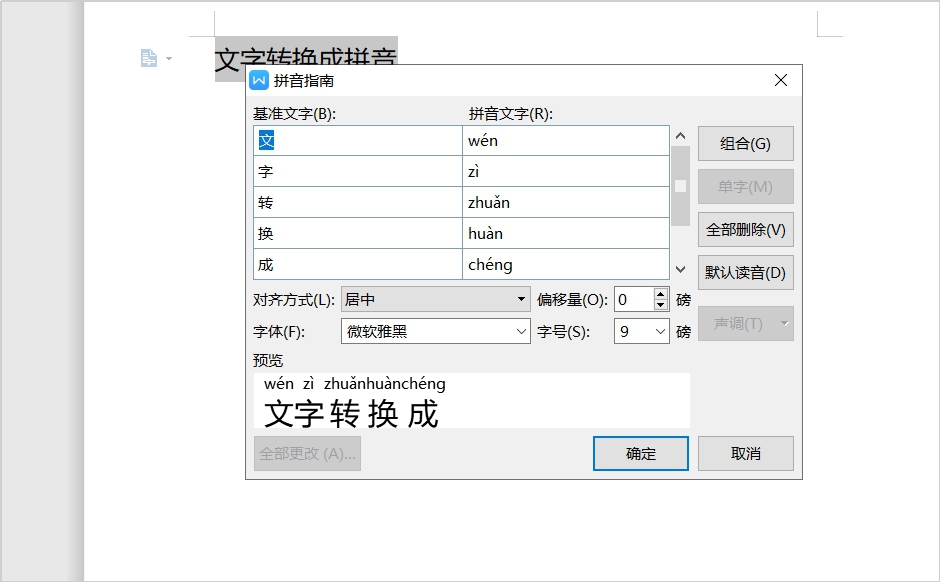Open the 字号 font size dropdown showing 9

point(661,331)
